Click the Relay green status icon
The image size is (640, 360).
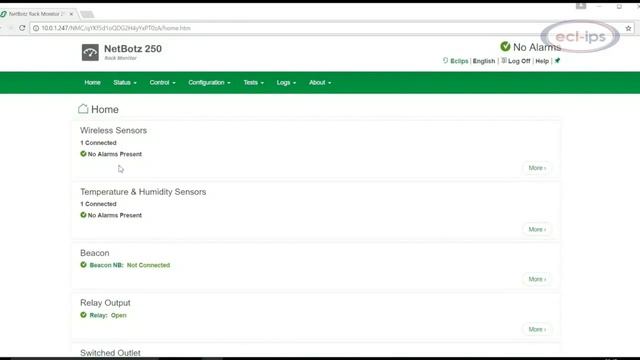click(x=83, y=315)
